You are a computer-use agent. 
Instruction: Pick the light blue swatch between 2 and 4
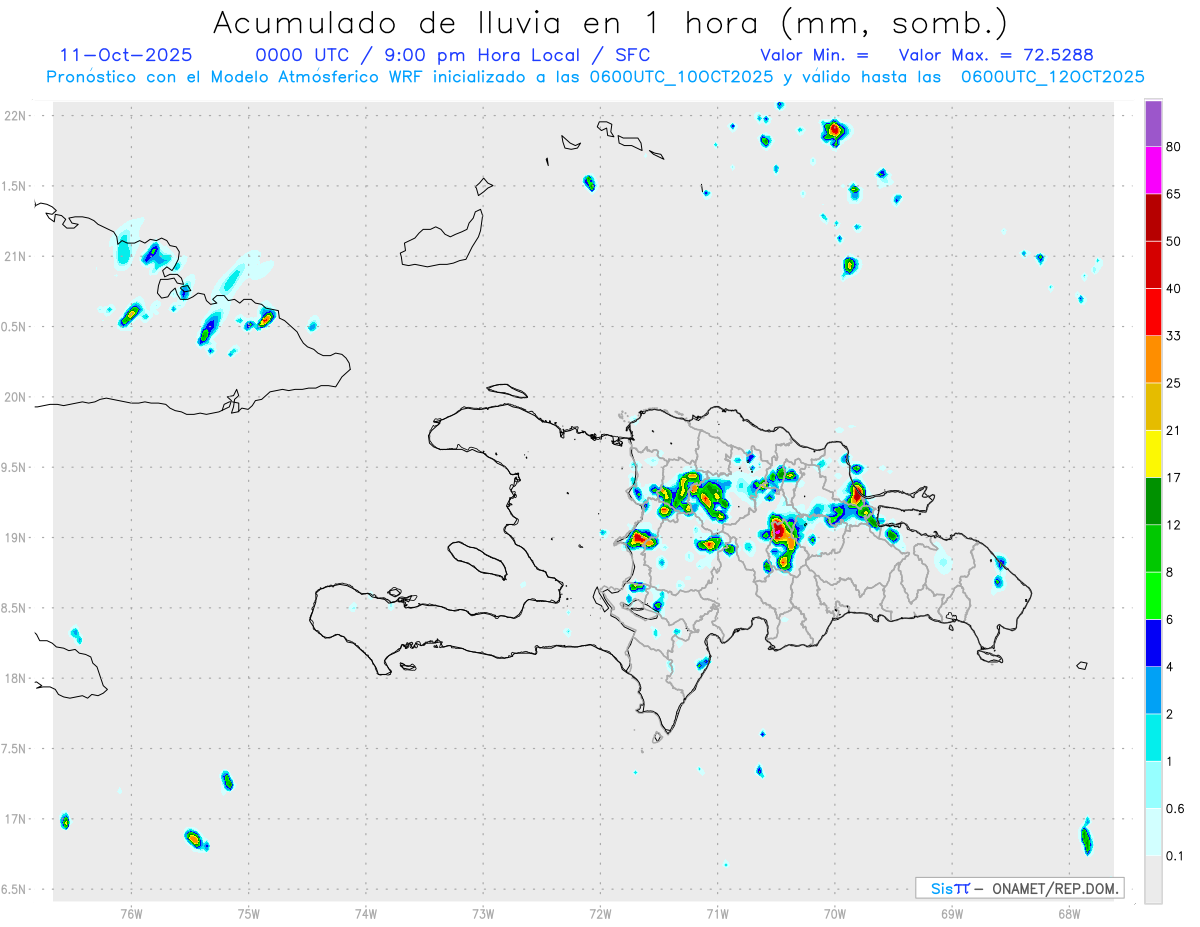pyautogui.click(x=1154, y=690)
